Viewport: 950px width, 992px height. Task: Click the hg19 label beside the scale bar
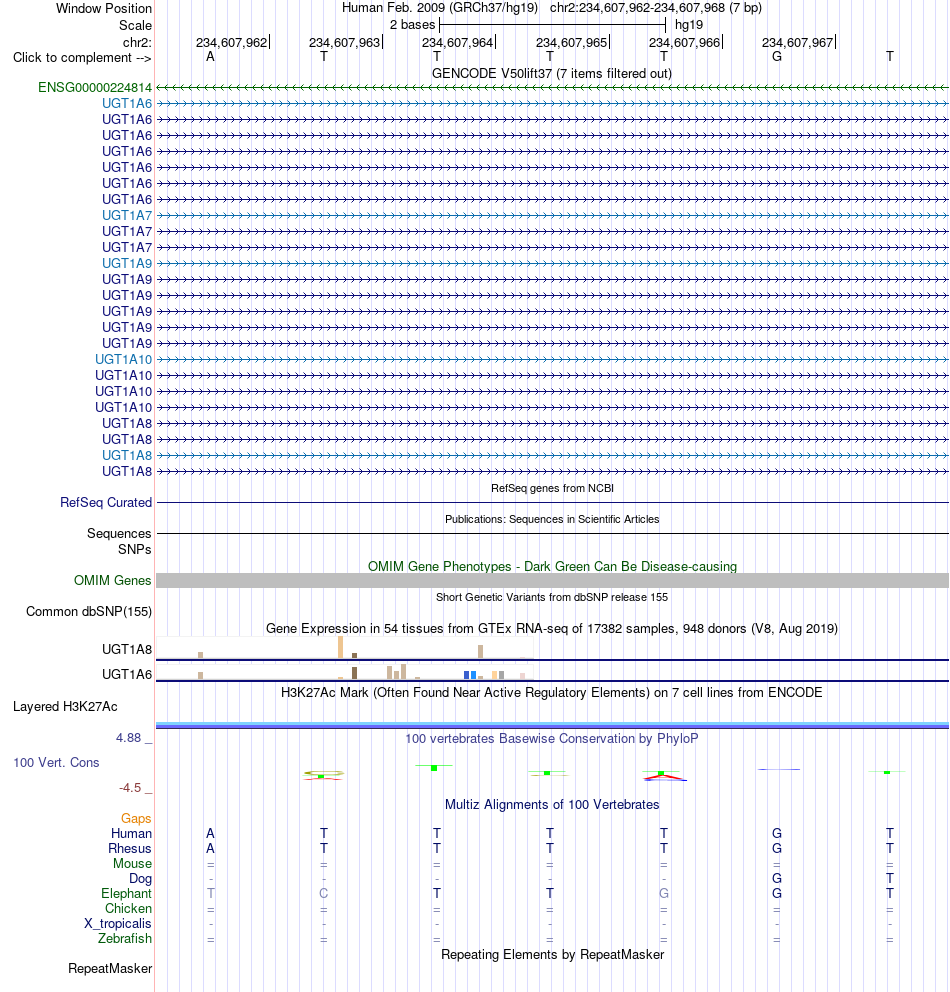pyautogui.click(x=689, y=25)
